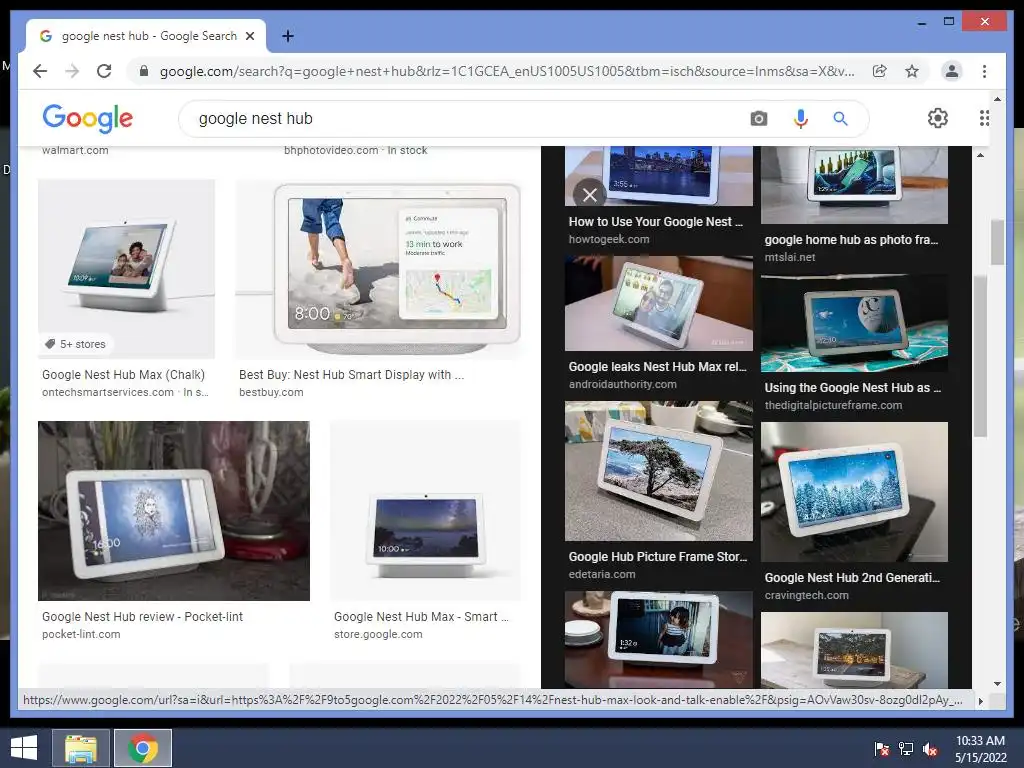The height and width of the screenshot is (768, 1024).
Task: Select the google nest hub Google Search tab
Action: click(x=146, y=36)
